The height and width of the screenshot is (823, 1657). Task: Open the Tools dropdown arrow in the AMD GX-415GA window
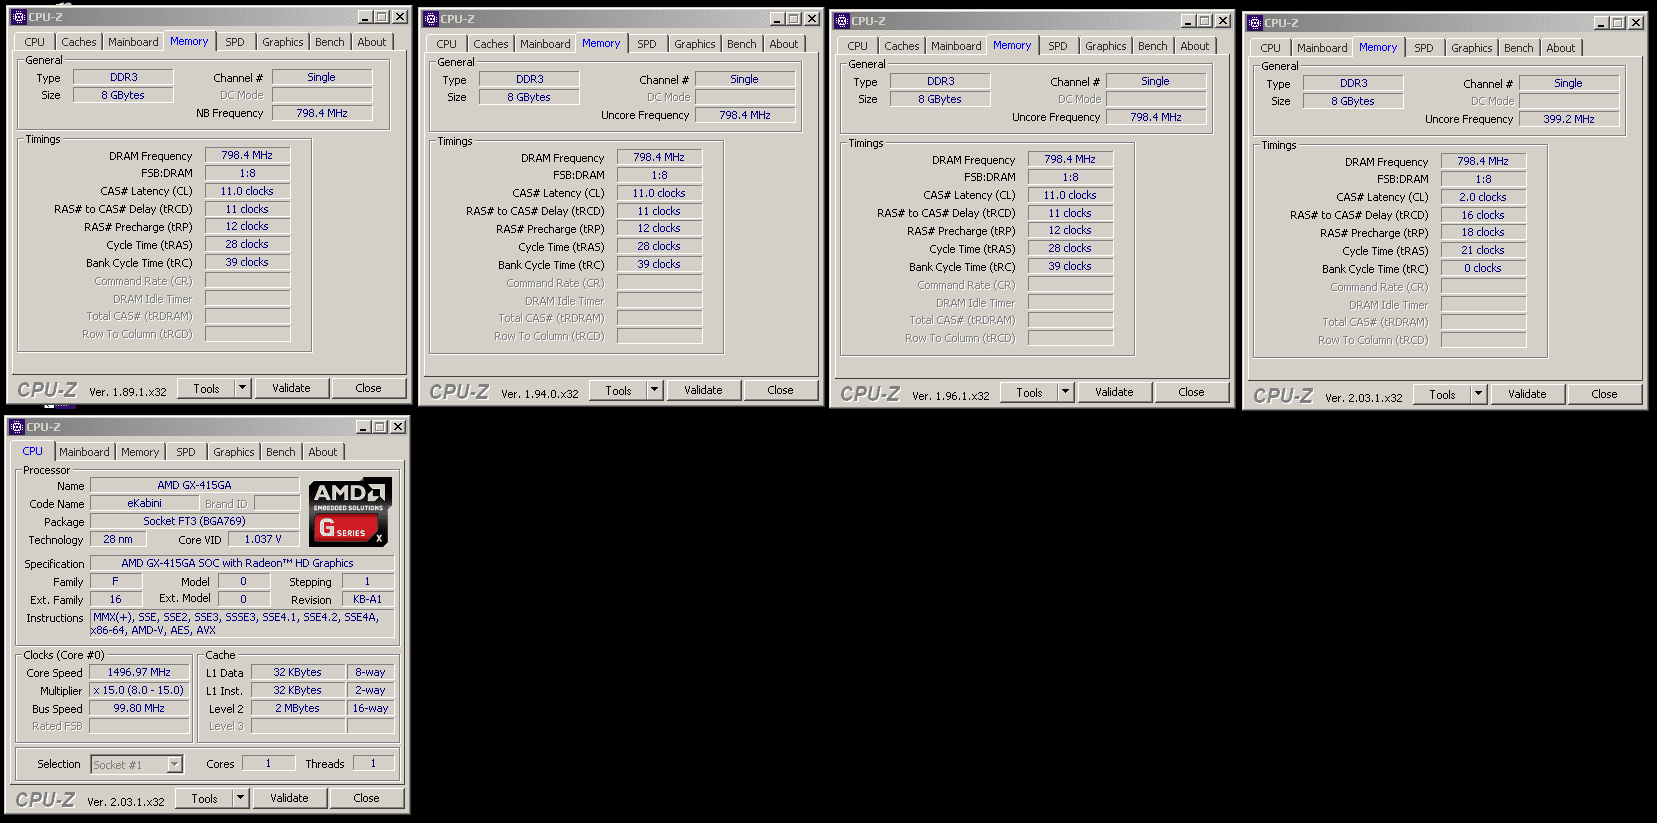click(x=240, y=798)
